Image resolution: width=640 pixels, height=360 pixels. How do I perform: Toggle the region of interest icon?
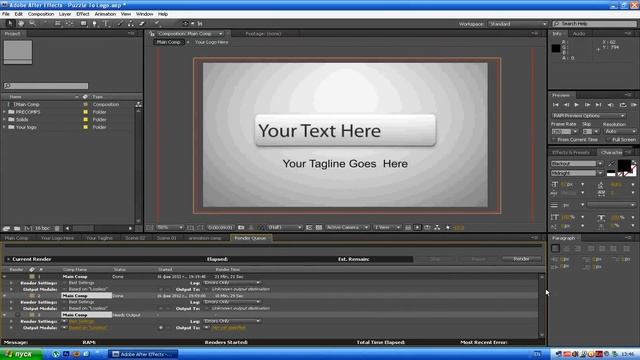pos(309,227)
